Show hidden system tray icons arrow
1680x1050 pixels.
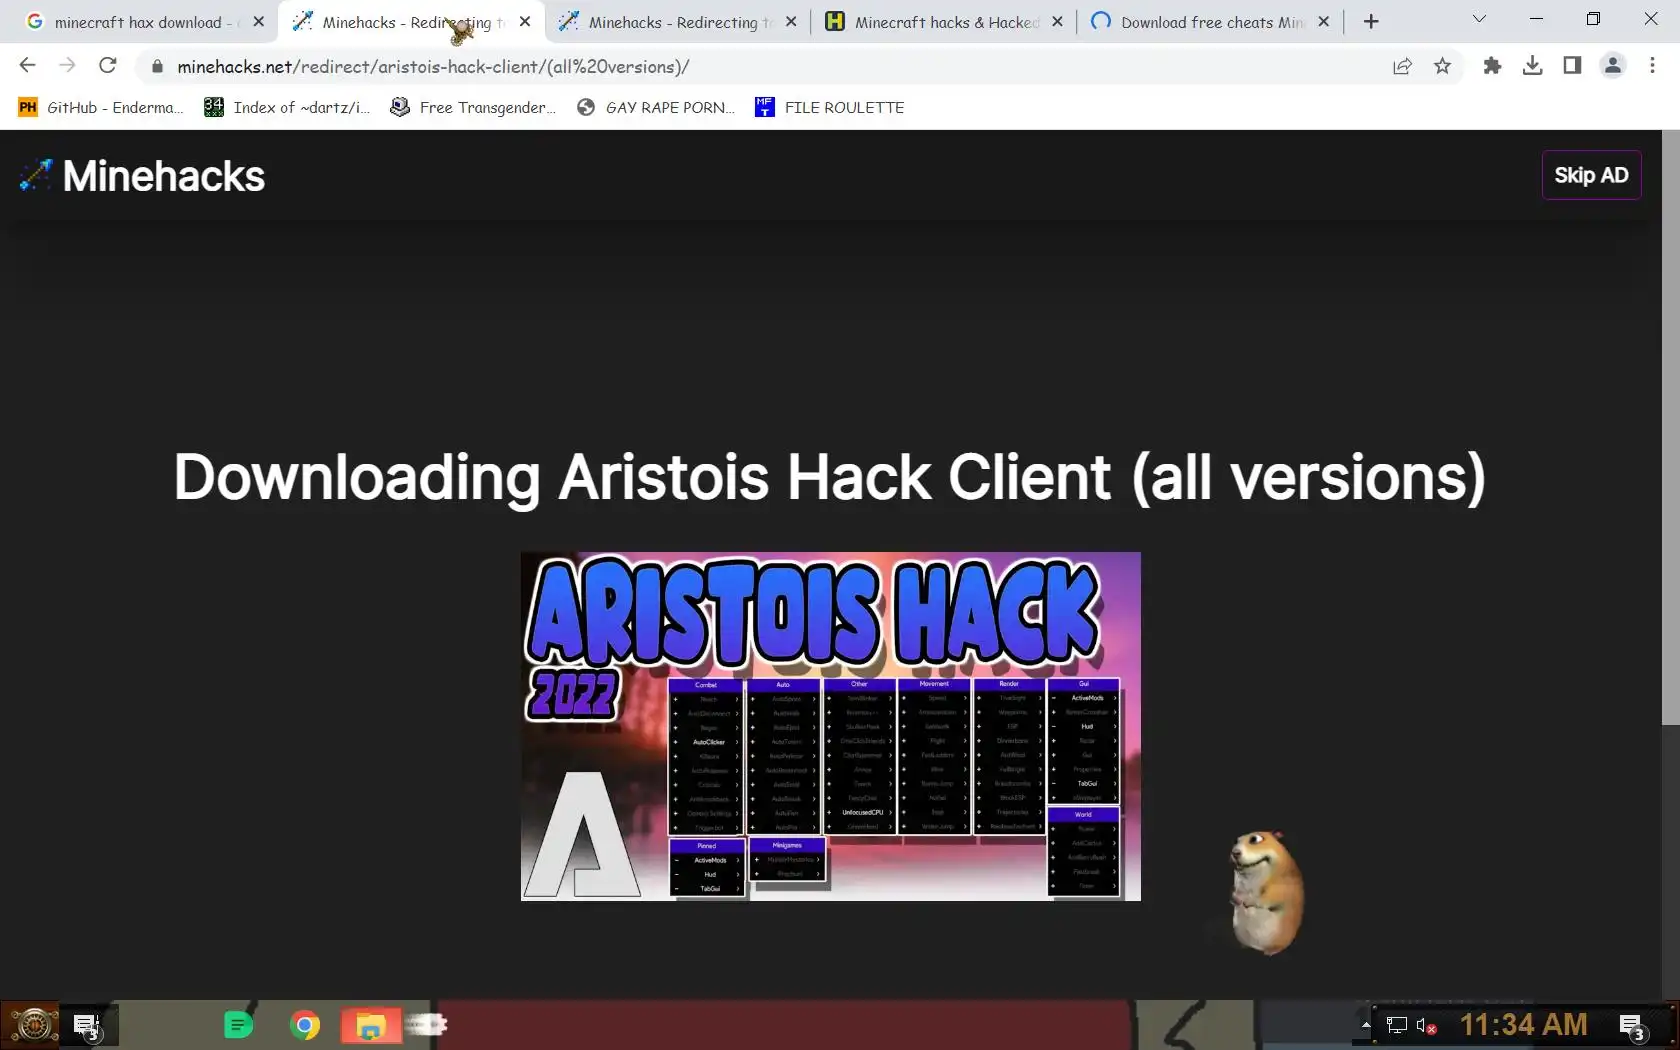pyautogui.click(x=1366, y=1025)
